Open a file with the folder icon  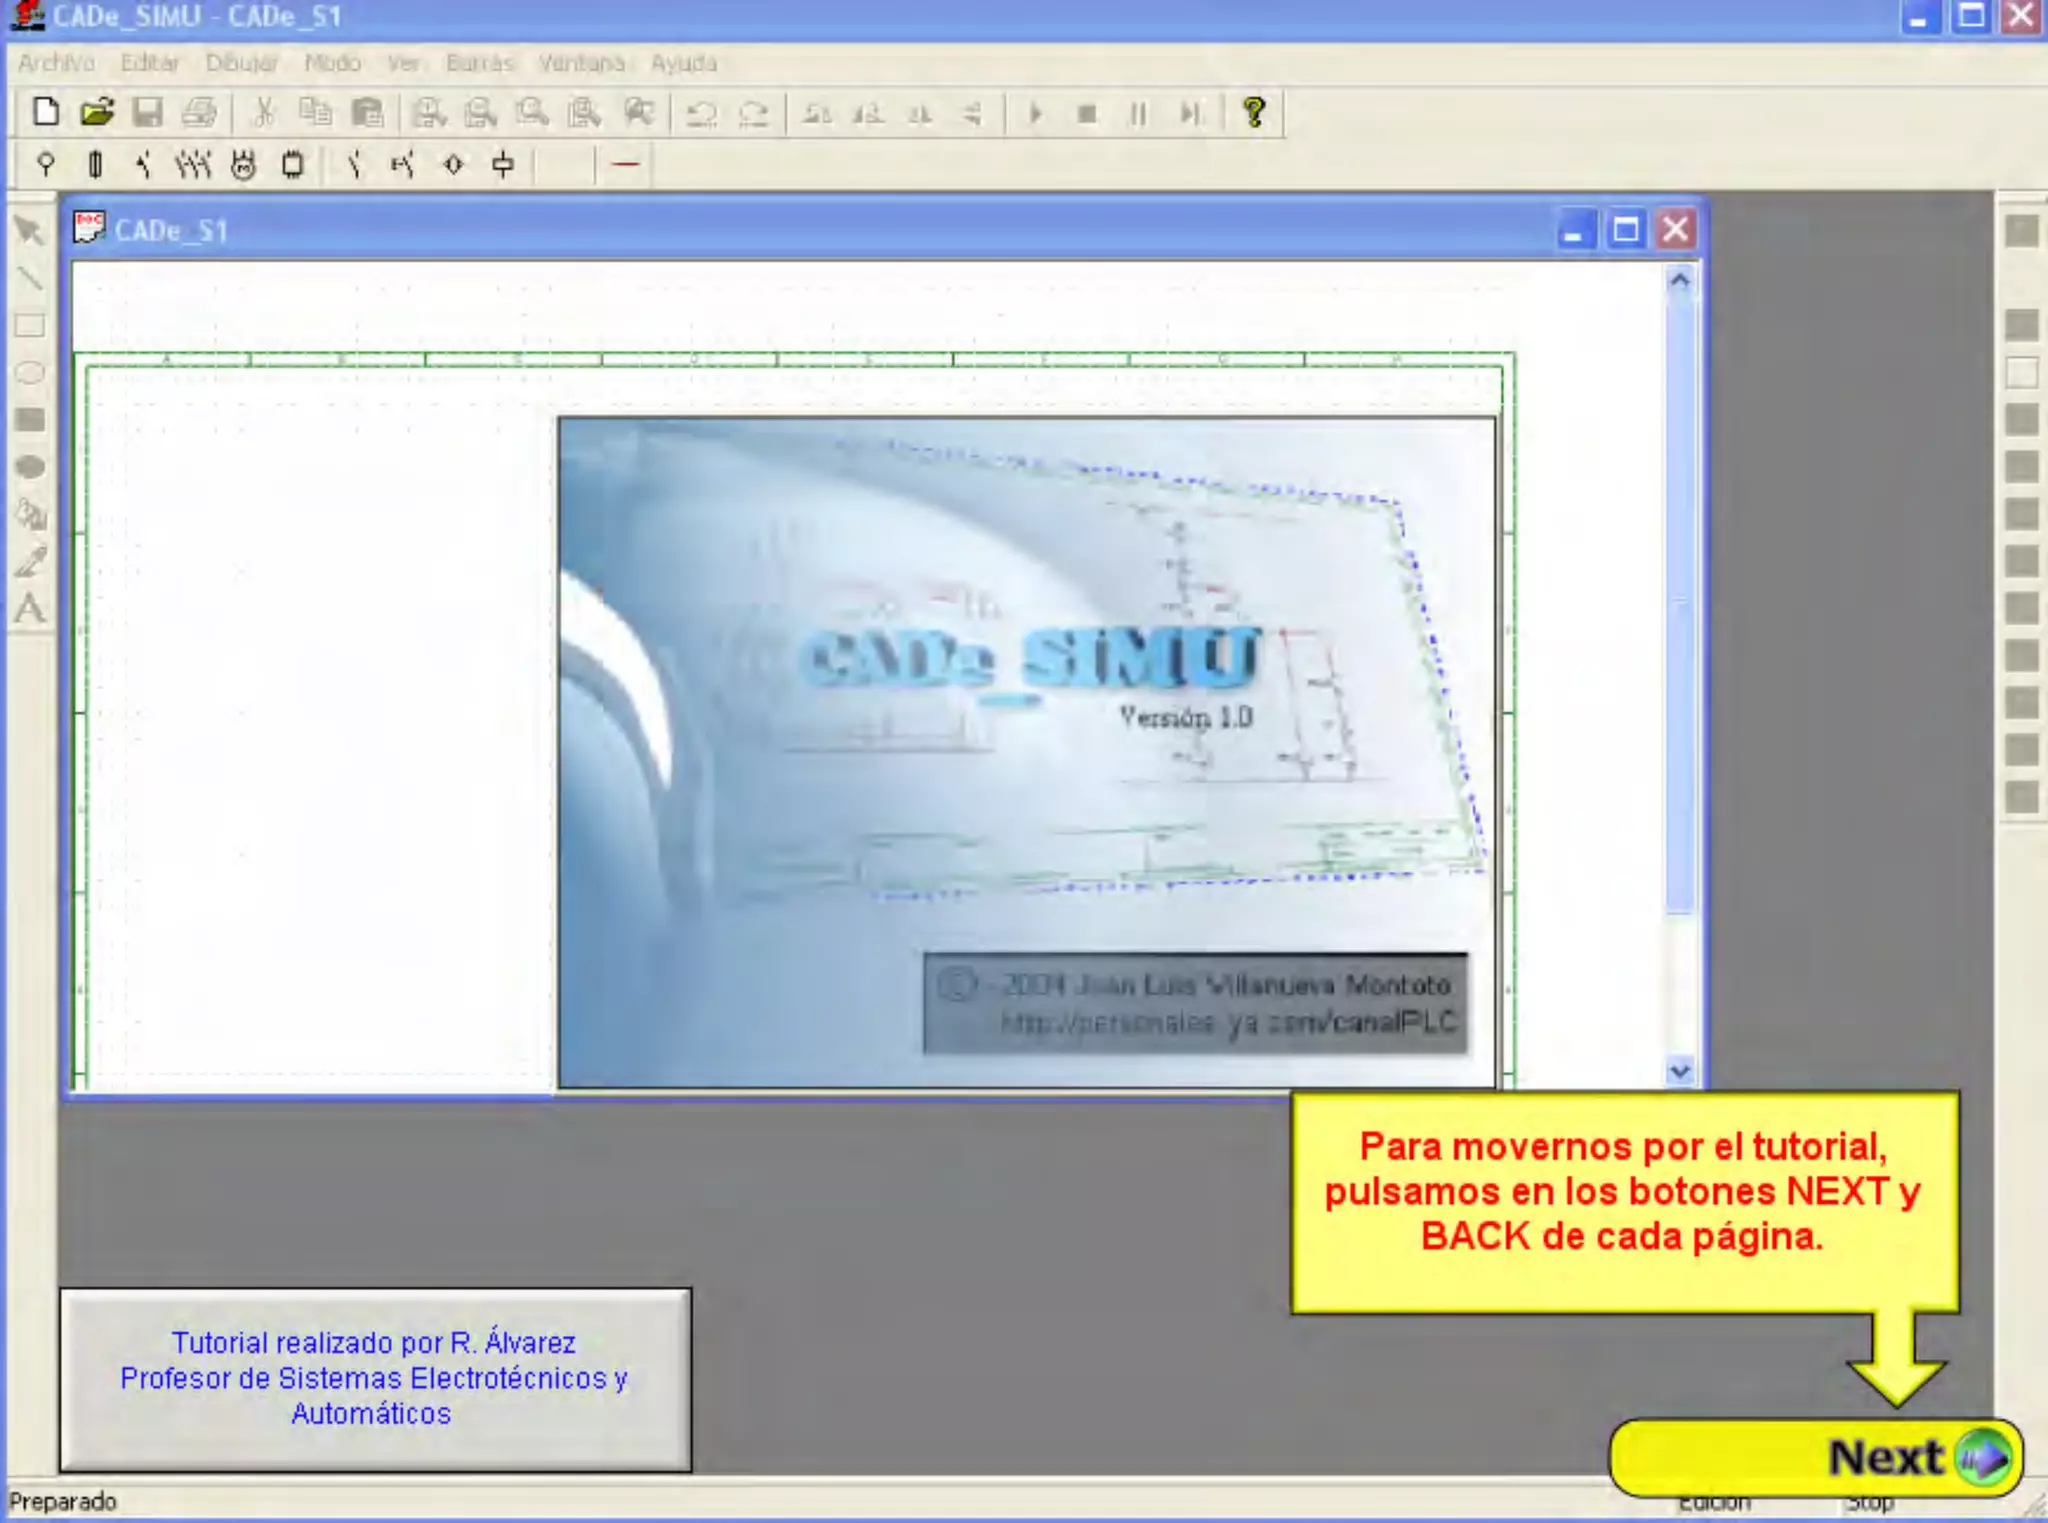pos(97,112)
